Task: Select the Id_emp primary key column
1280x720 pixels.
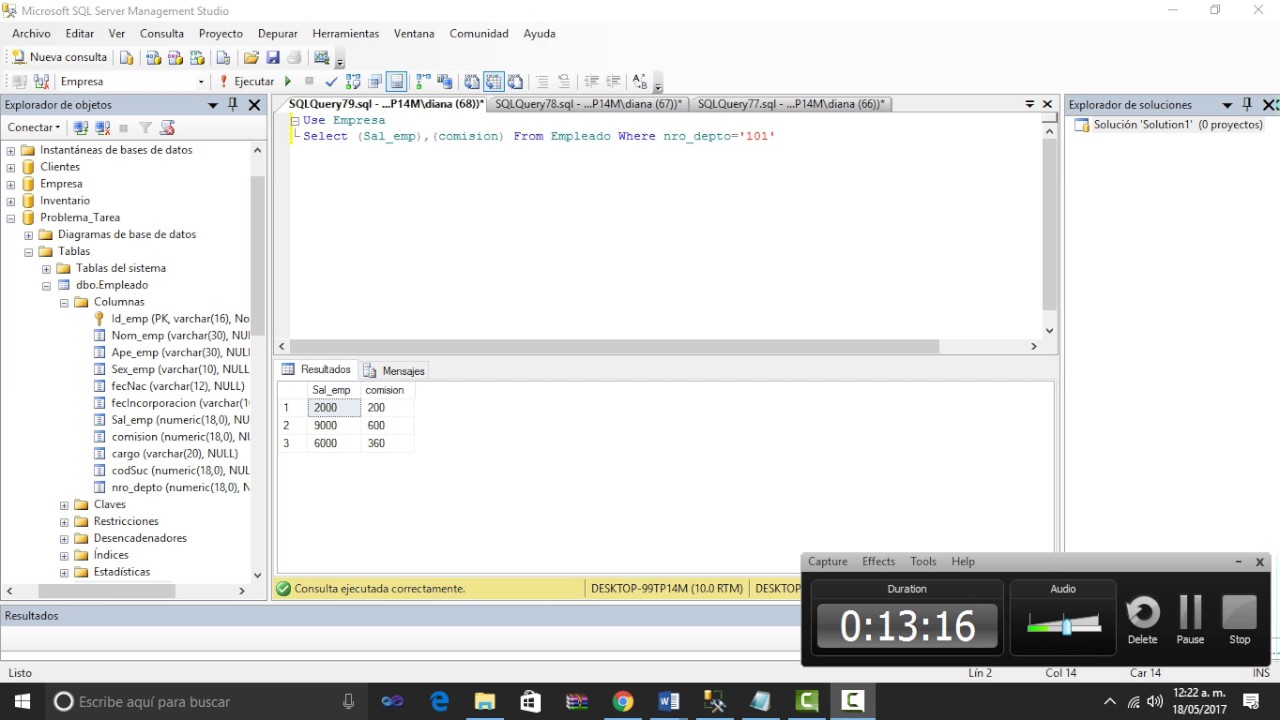Action: 180,319
